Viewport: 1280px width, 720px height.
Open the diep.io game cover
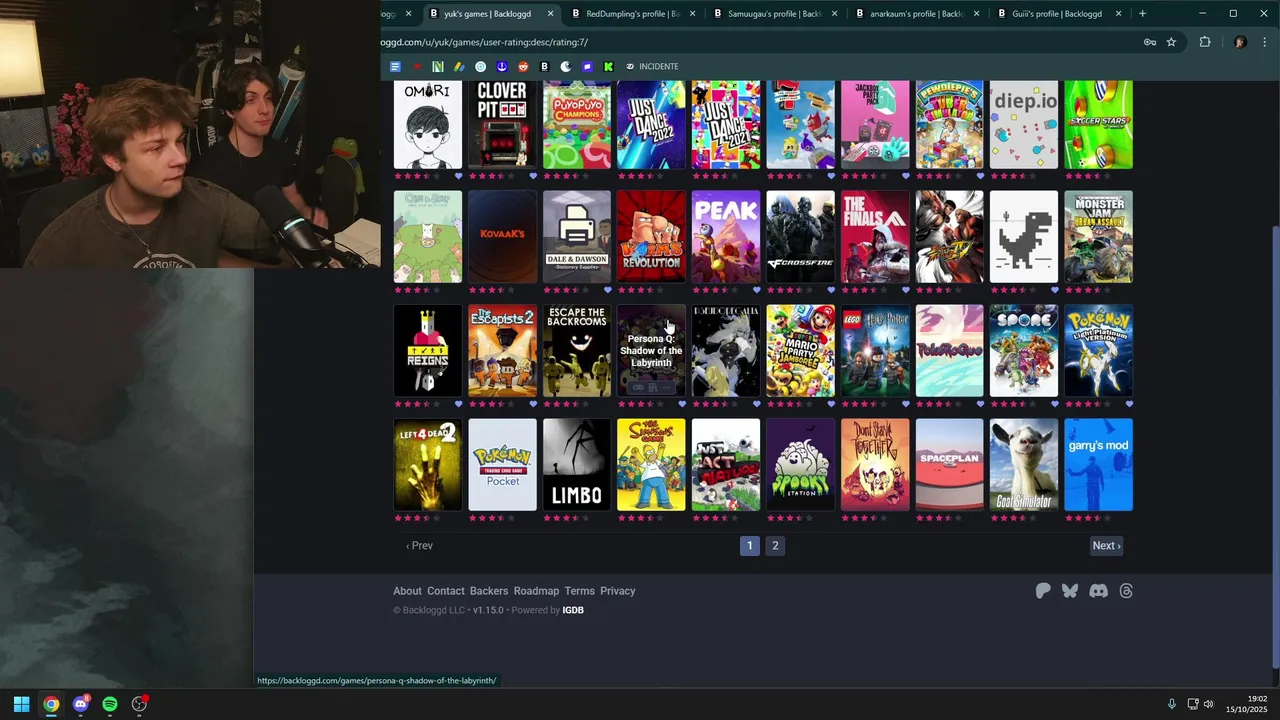point(1024,125)
